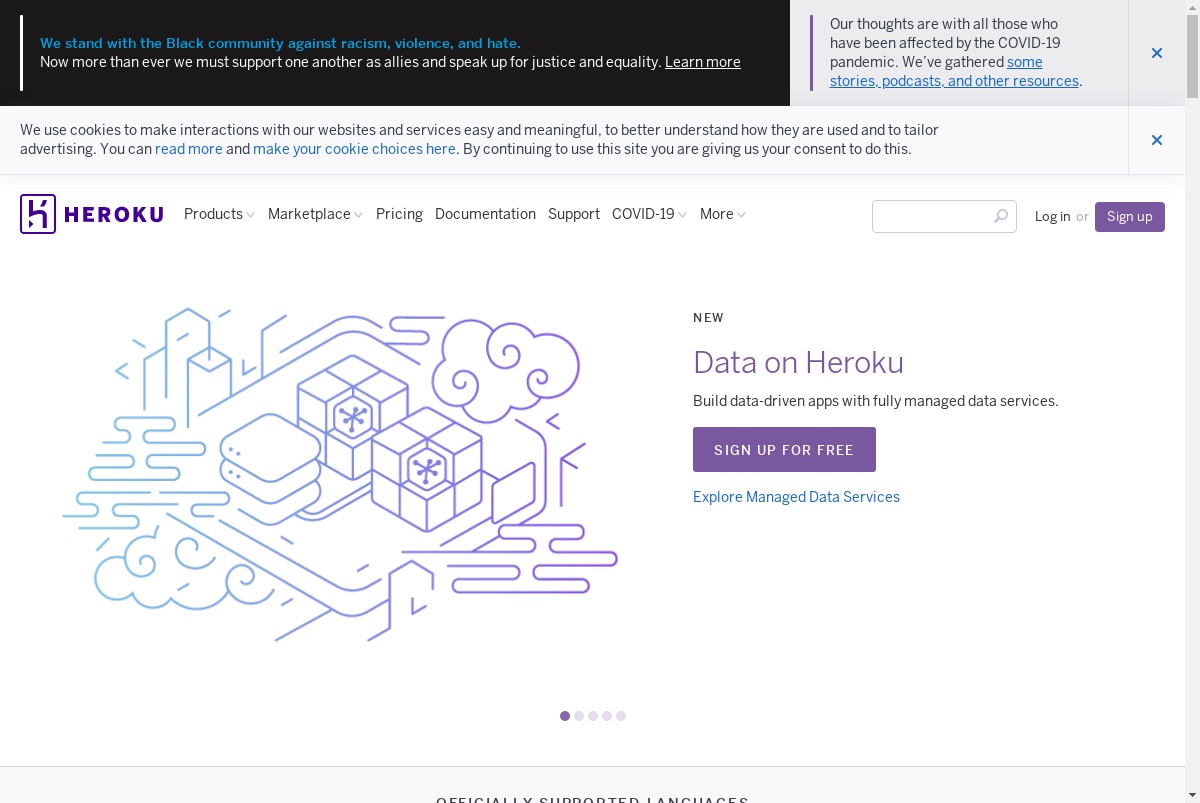The height and width of the screenshot is (803, 1200).
Task: Open the COVID-19 dropdown menu
Action: click(x=649, y=214)
